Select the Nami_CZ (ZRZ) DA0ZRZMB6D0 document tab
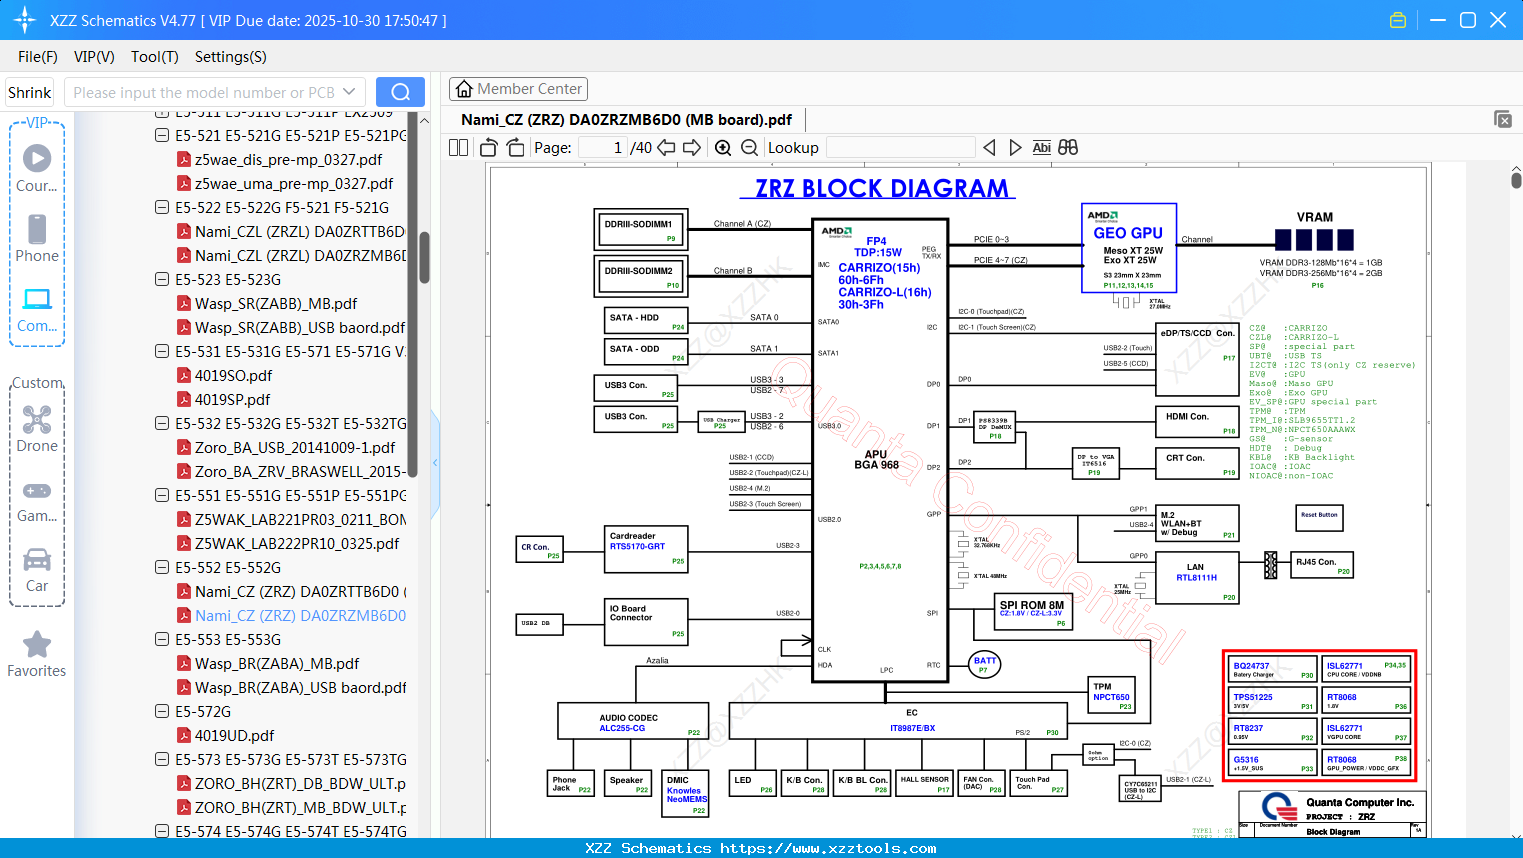Image resolution: width=1523 pixels, height=858 pixels. coord(626,120)
